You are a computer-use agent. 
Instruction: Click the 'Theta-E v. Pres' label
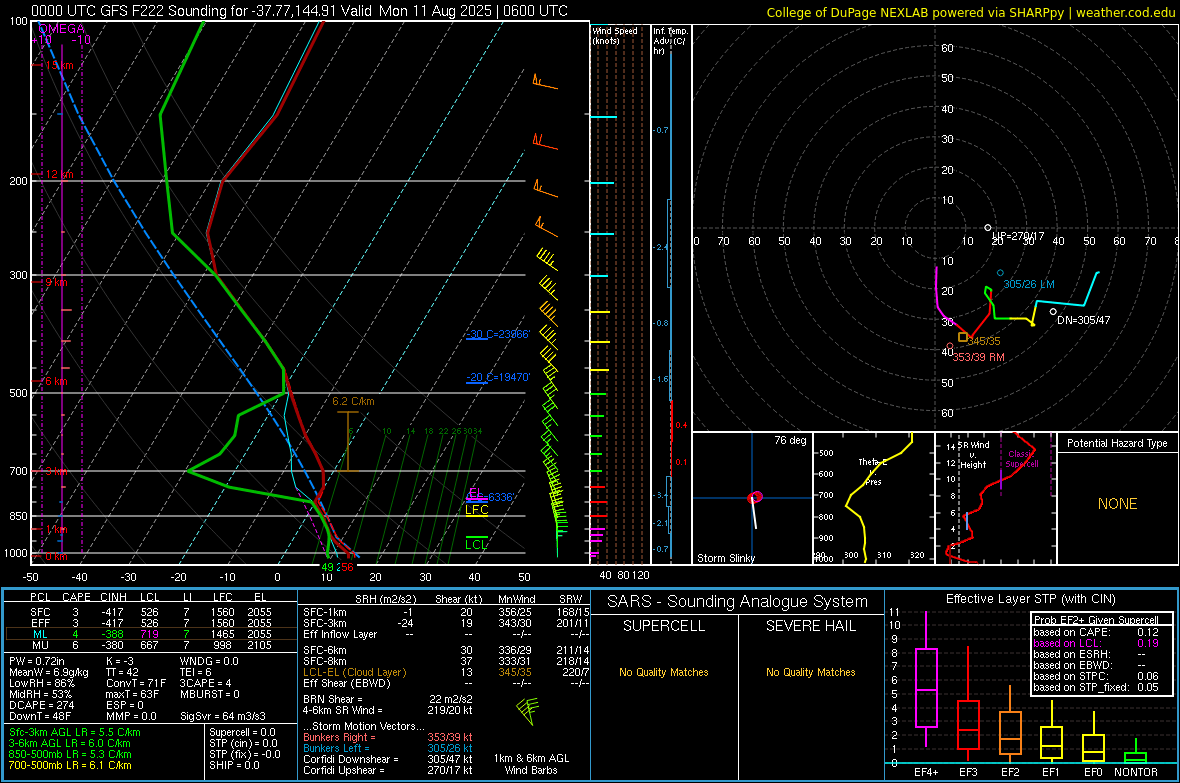pos(872,471)
